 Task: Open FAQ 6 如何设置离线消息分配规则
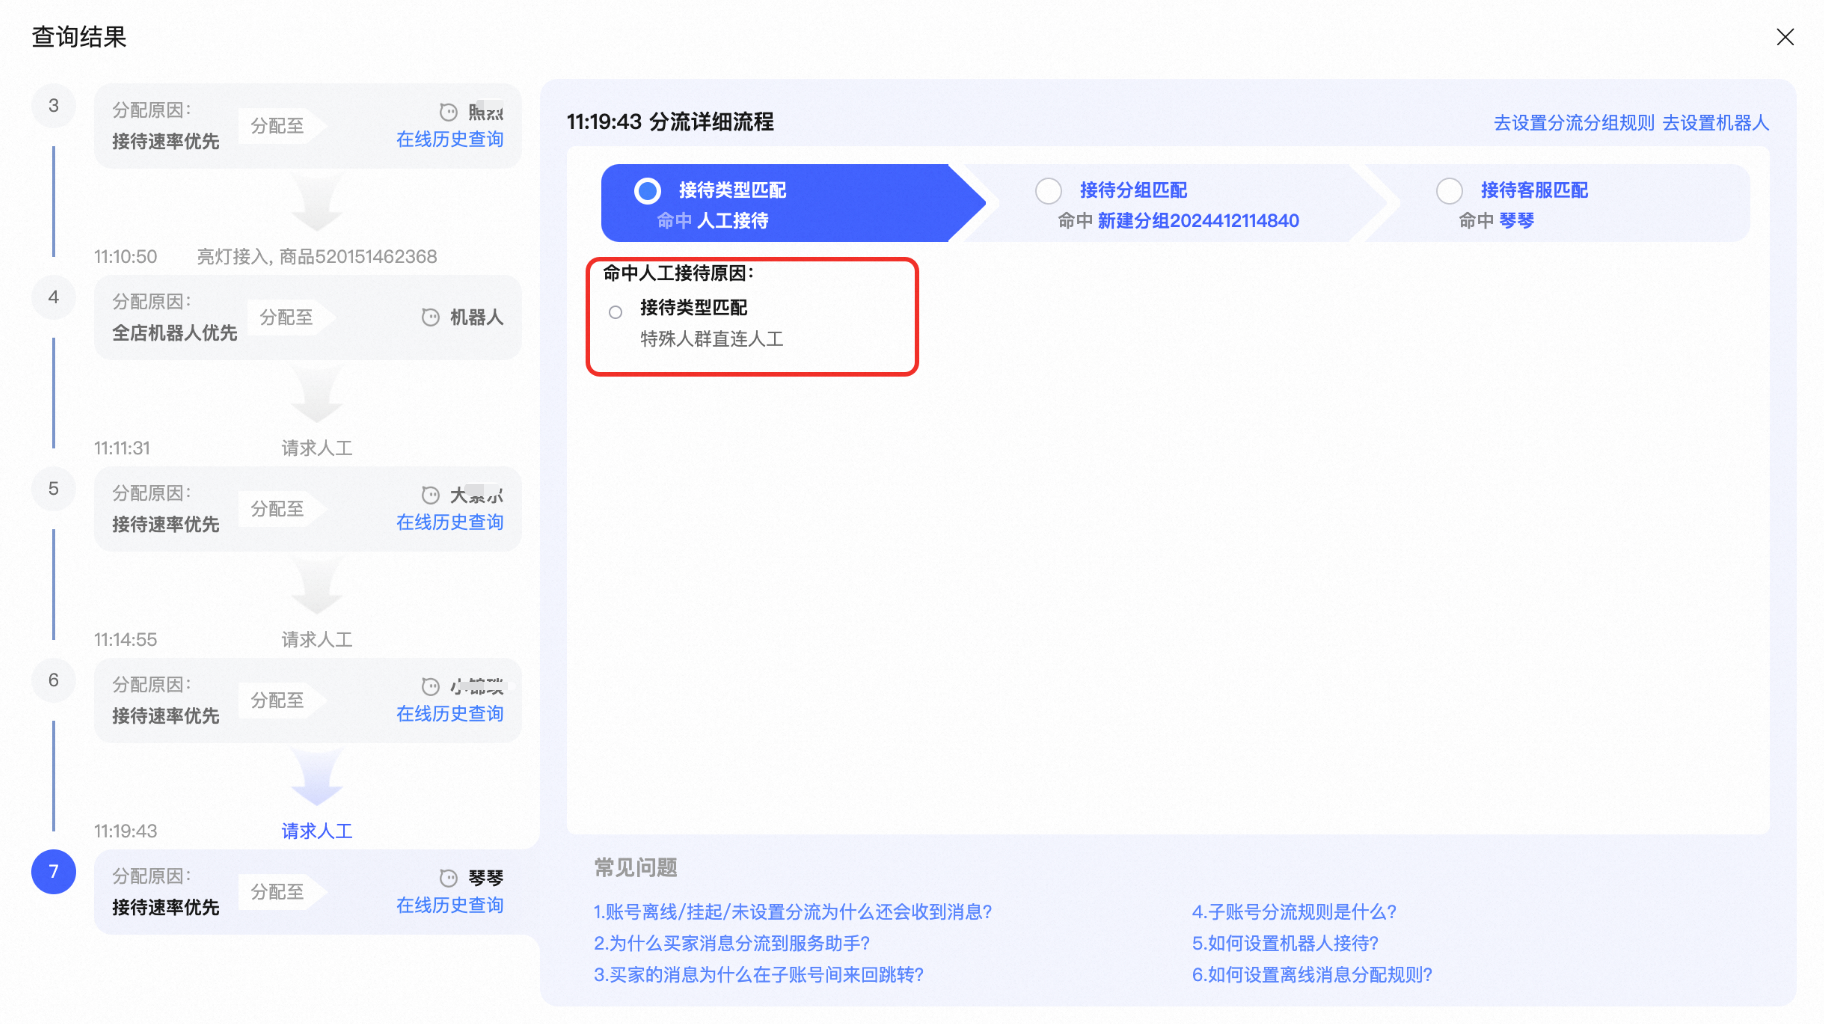1312,975
